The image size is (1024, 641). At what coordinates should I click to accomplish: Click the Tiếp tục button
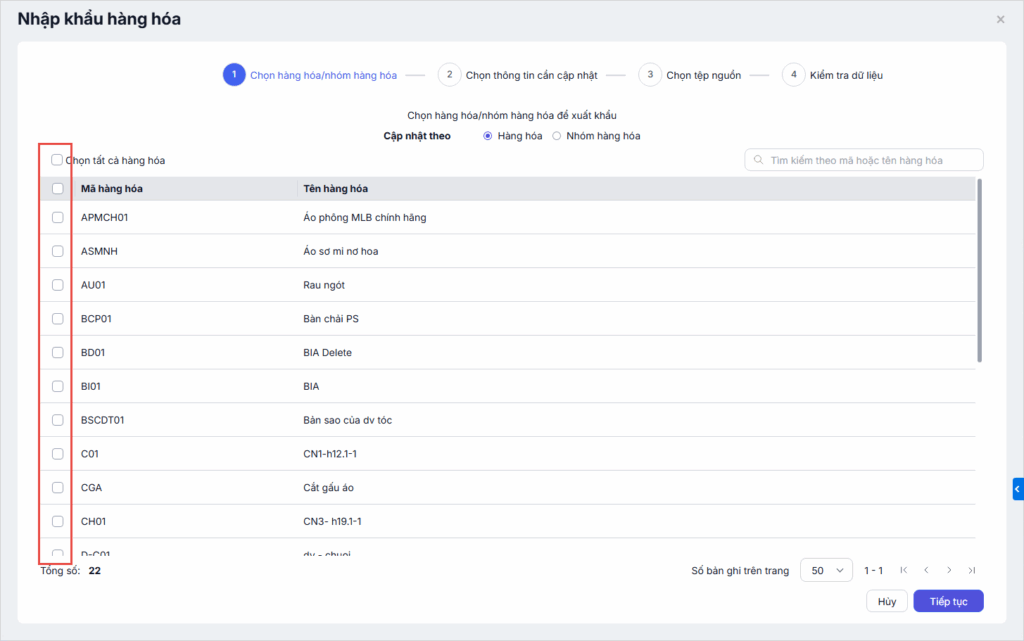(948, 601)
